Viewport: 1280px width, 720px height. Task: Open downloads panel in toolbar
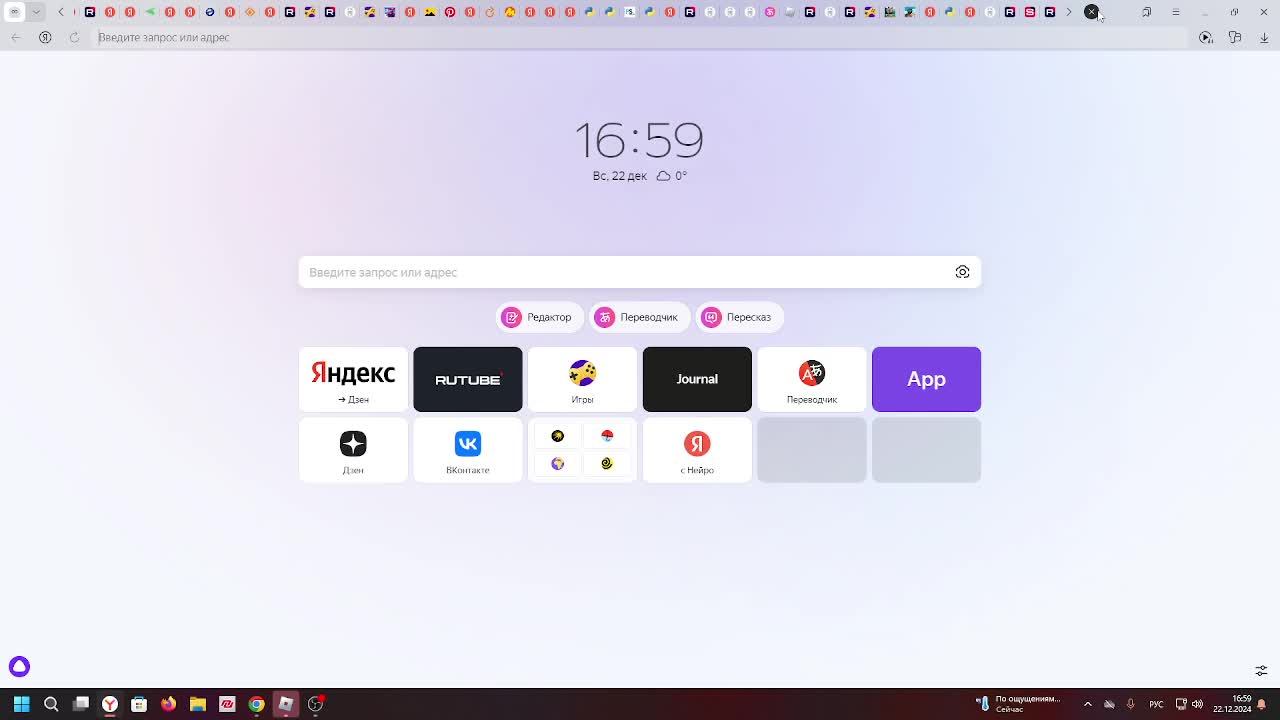(1264, 37)
